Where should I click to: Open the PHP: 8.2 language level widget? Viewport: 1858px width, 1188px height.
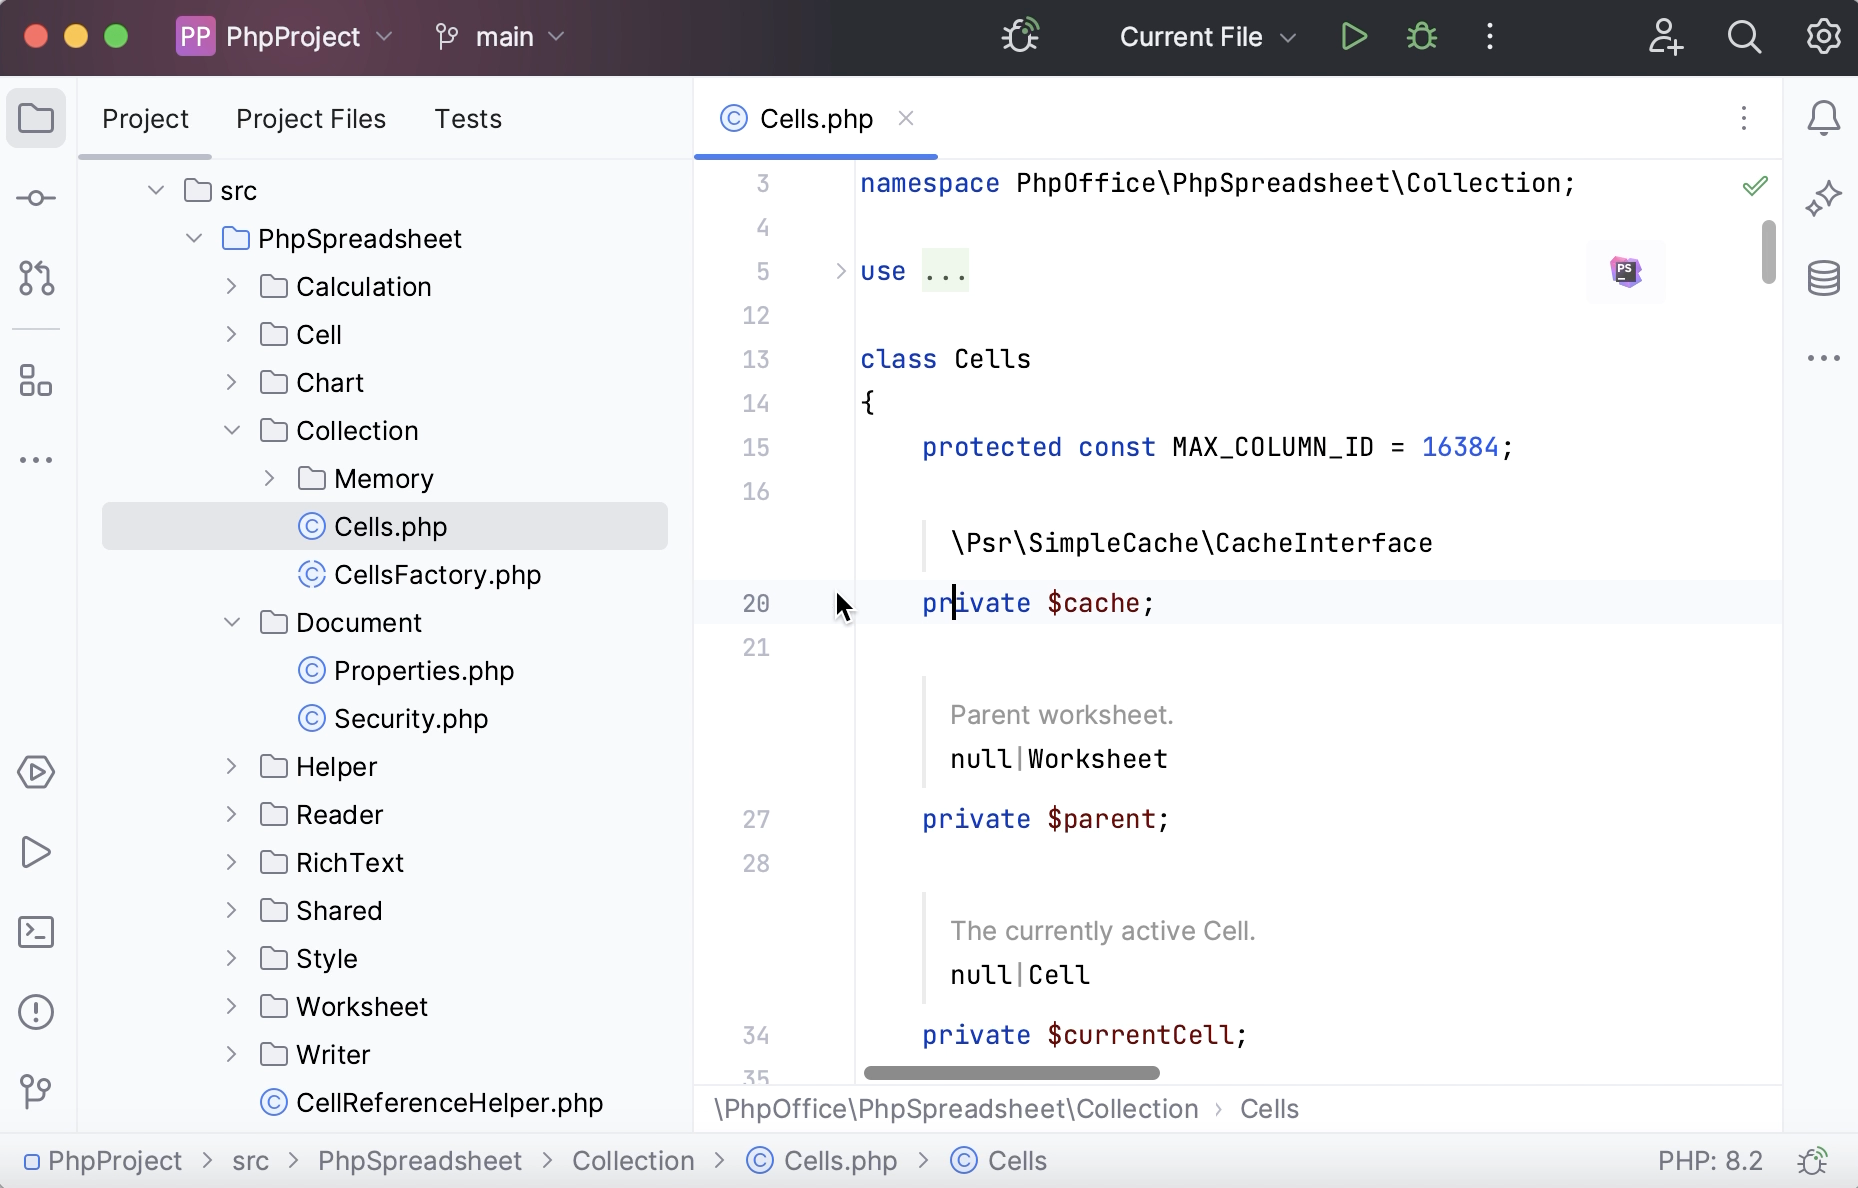point(1710,1161)
